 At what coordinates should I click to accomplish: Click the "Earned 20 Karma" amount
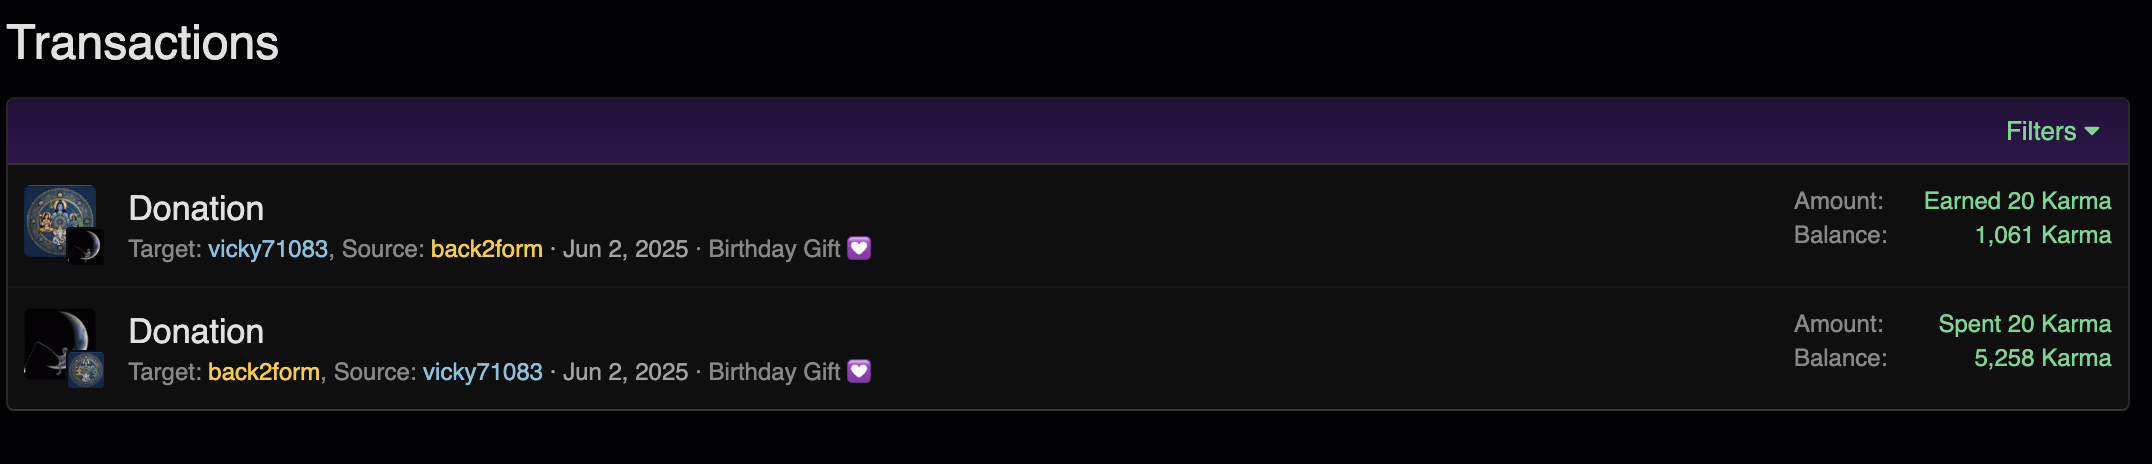(x=2017, y=201)
